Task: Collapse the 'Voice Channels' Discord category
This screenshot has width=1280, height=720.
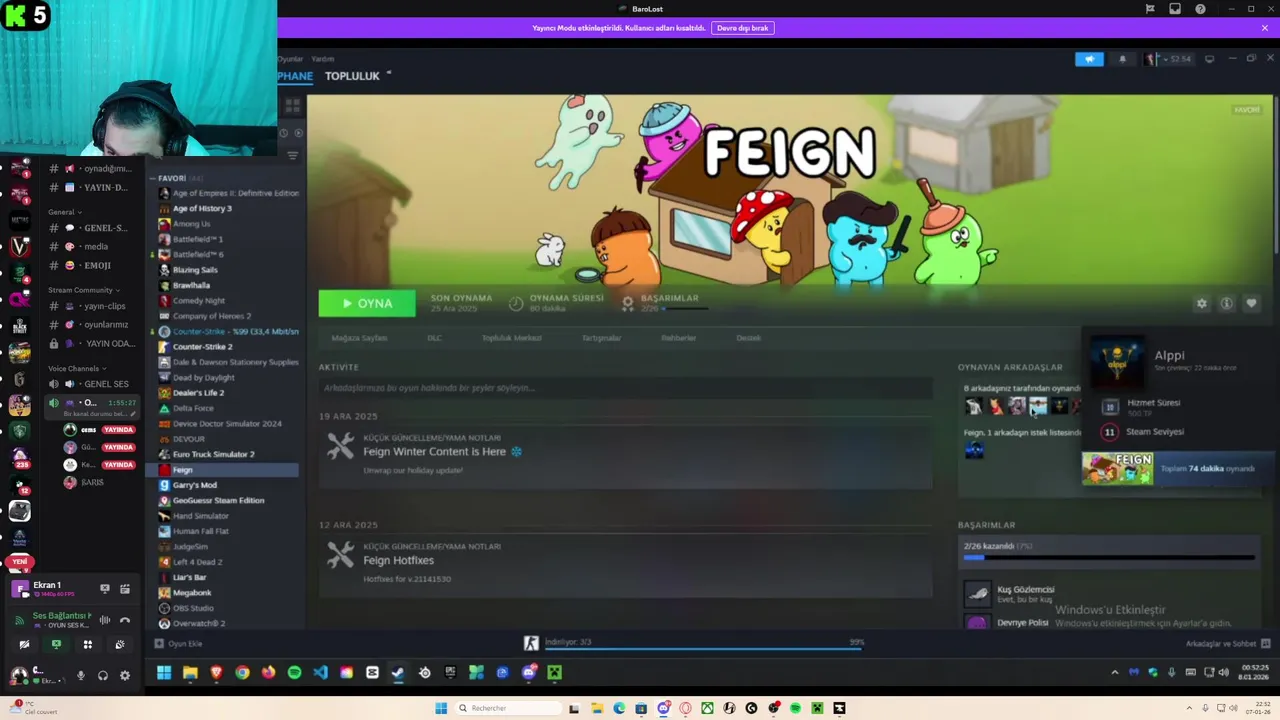Action: 76,368
